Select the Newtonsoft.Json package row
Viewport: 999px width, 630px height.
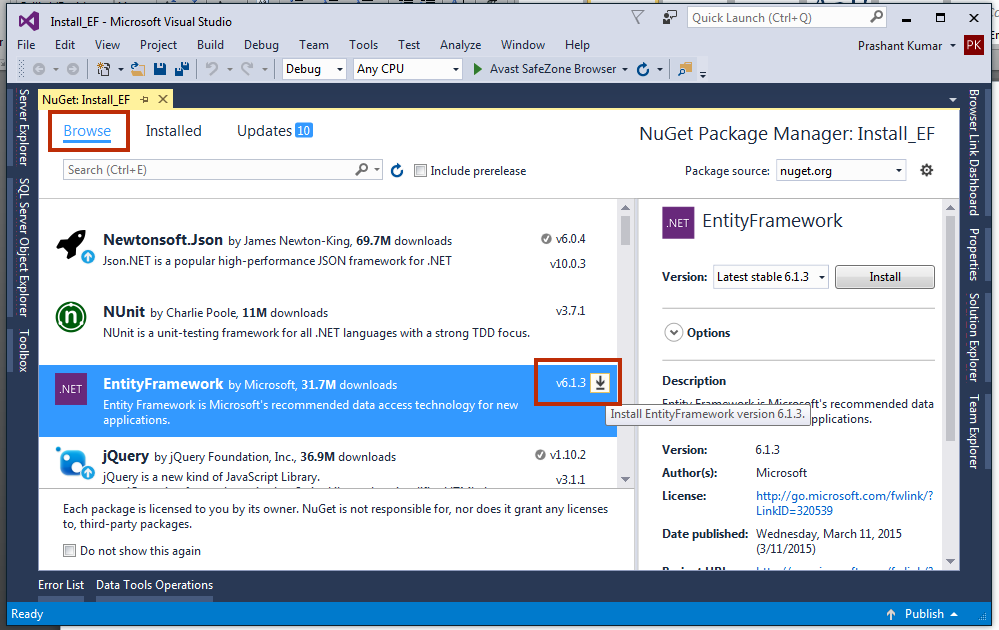point(327,250)
